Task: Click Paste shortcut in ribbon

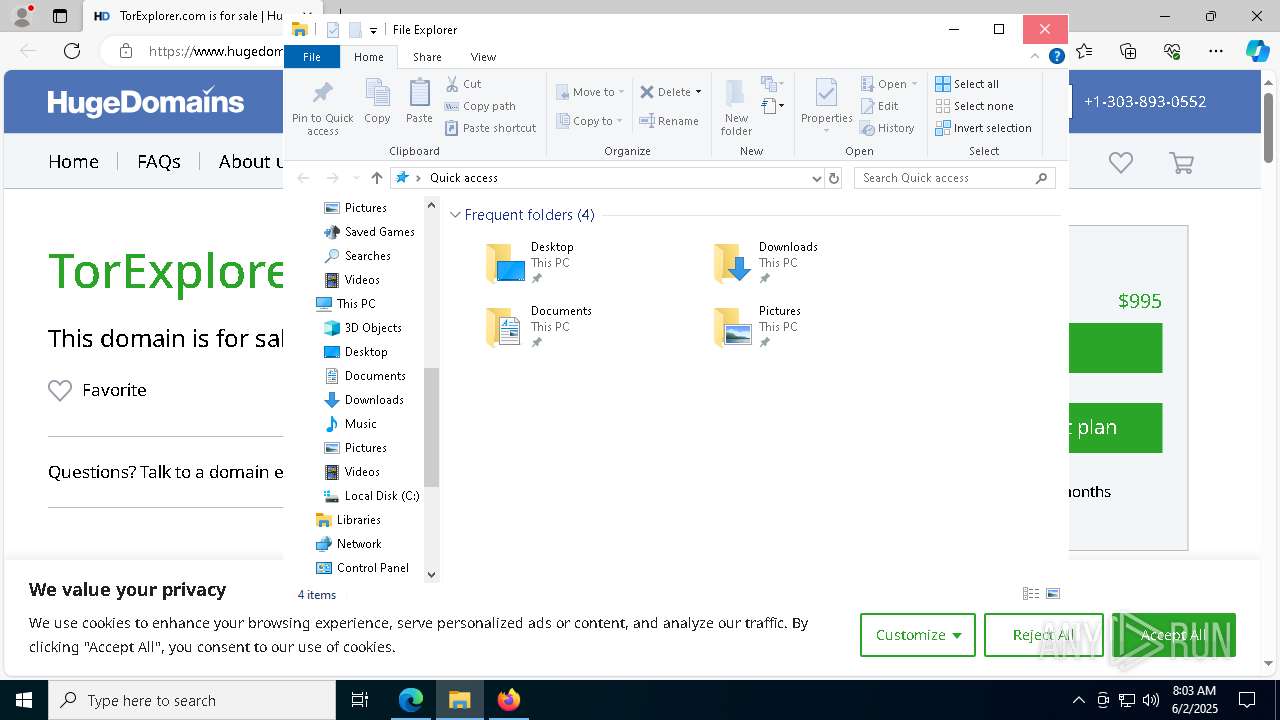Action: click(491, 128)
